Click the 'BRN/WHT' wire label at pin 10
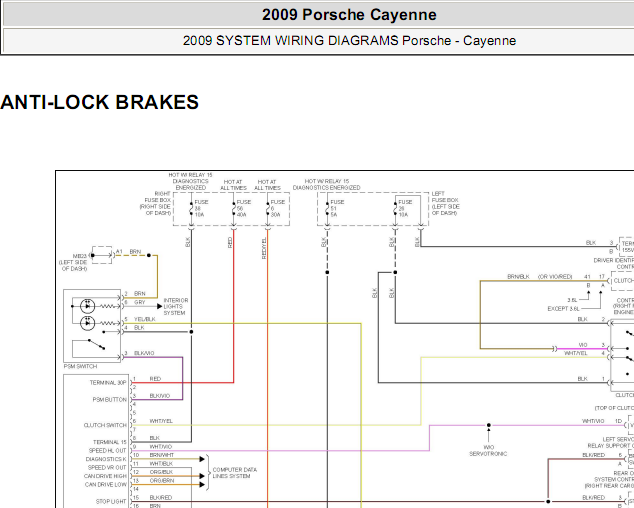The width and height of the screenshot is (634, 508). tap(161, 455)
